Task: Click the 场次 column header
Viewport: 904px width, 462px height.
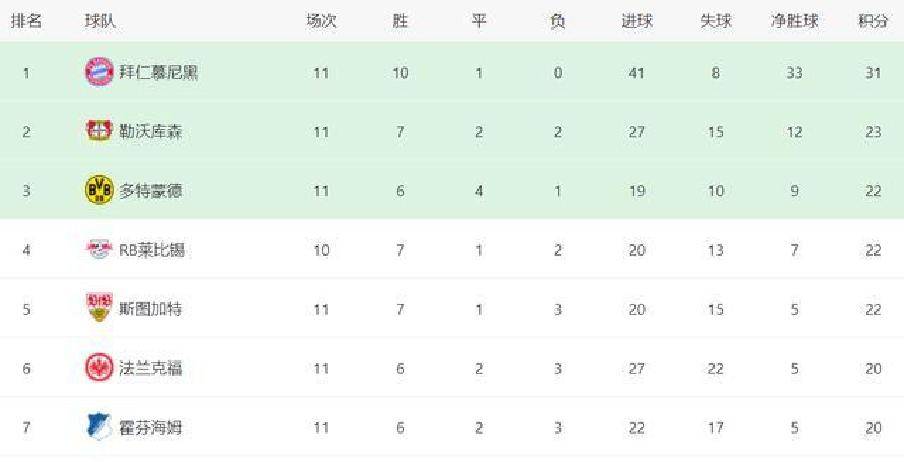Action: (320, 21)
